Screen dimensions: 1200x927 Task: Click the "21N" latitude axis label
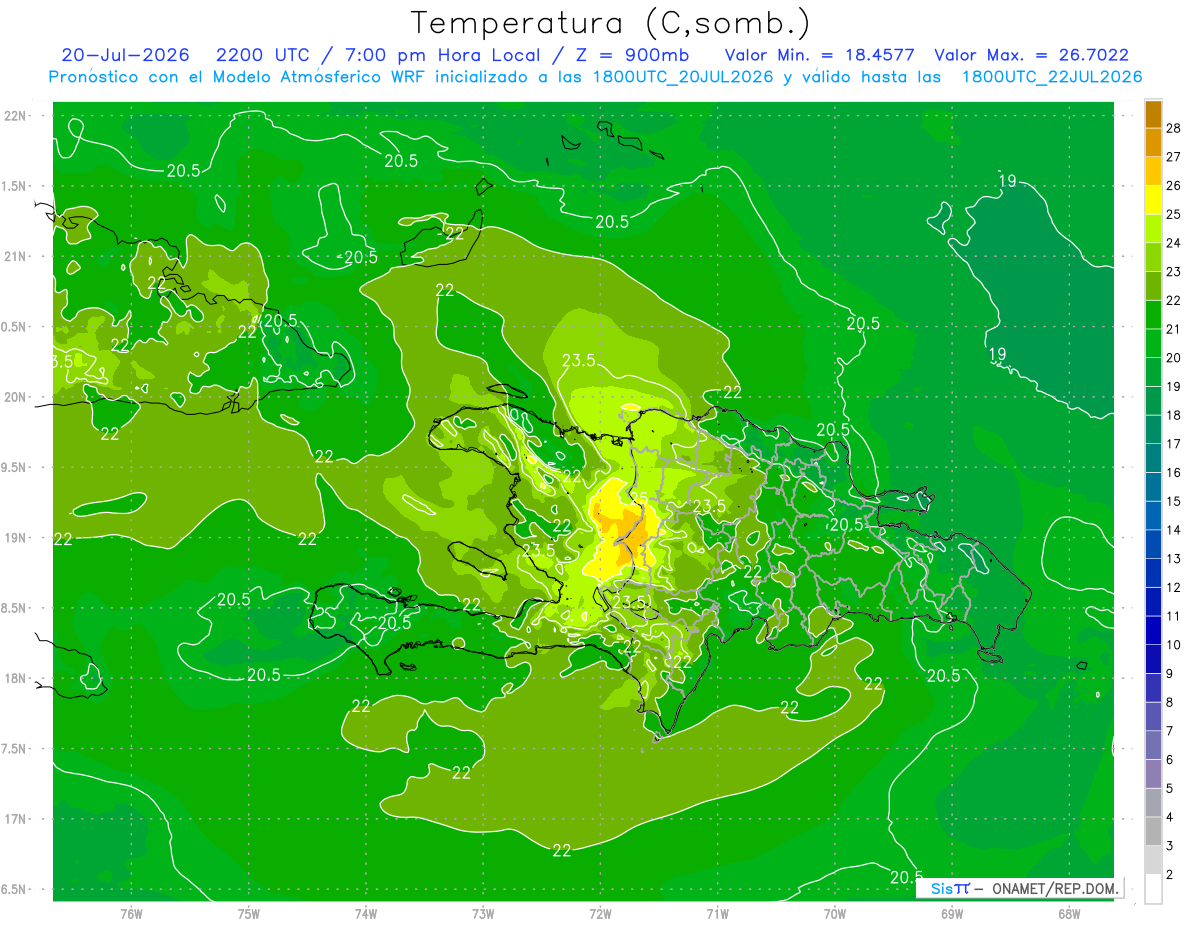point(17,257)
